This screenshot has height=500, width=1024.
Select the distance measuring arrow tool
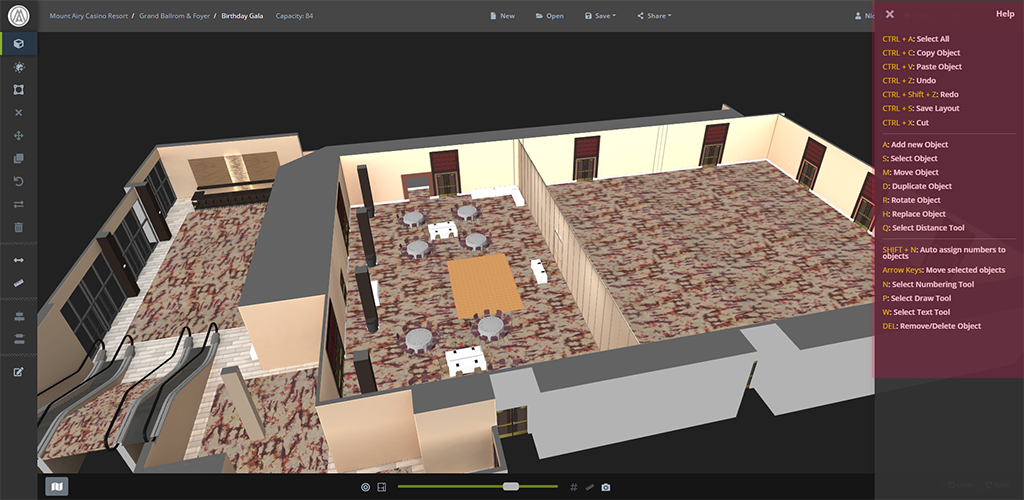click(x=19, y=260)
